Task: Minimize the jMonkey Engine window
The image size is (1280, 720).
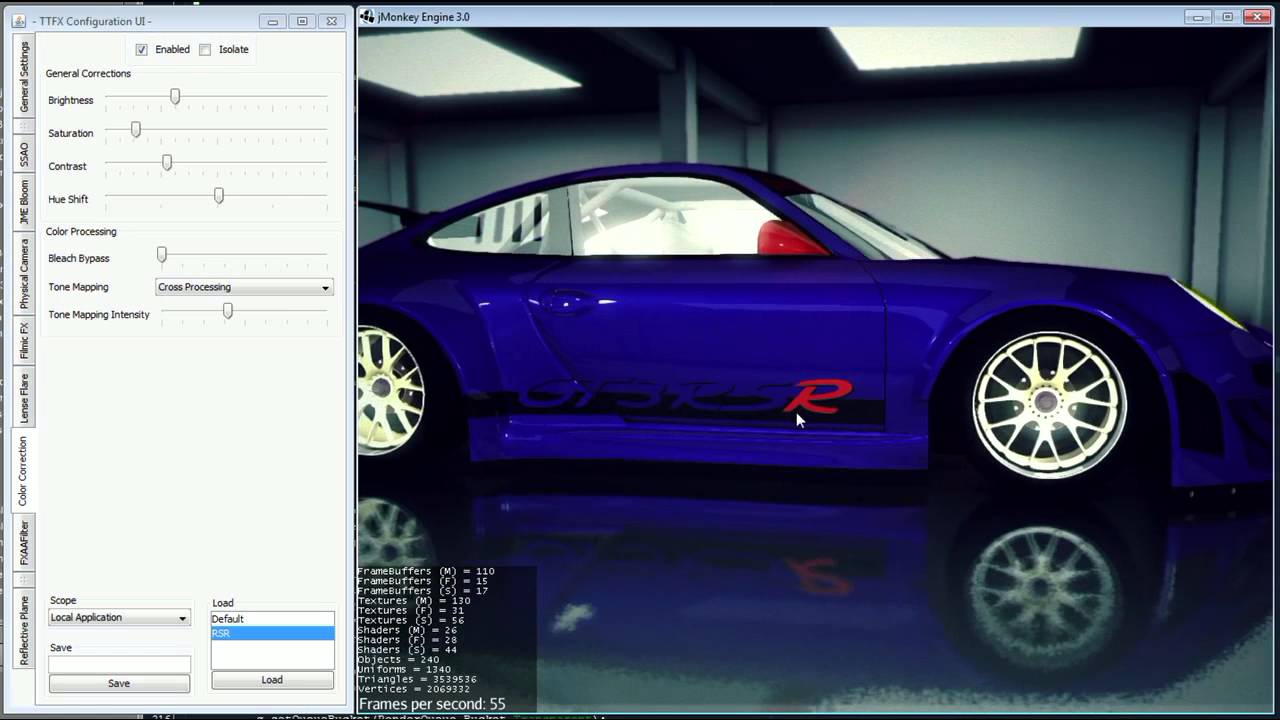Action: (1198, 17)
